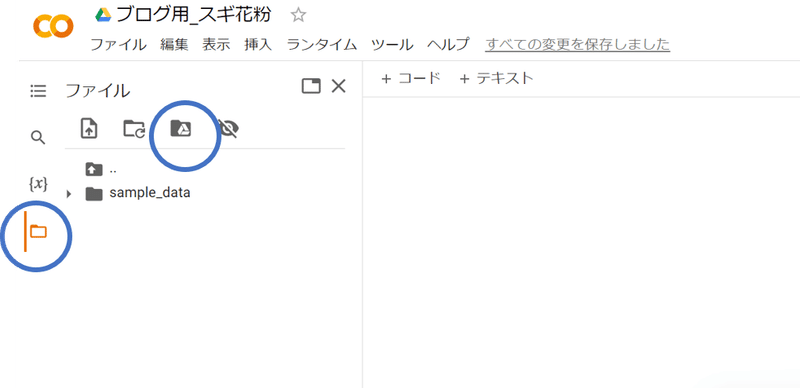Open files panel in new tab icon
Image resolution: width=800 pixels, height=388 pixels.
coord(311,86)
